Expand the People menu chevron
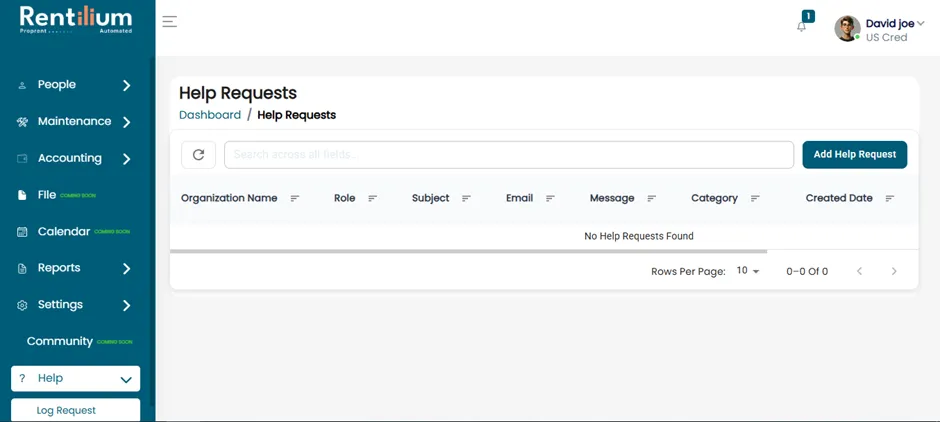 pyautogui.click(x=126, y=86)
